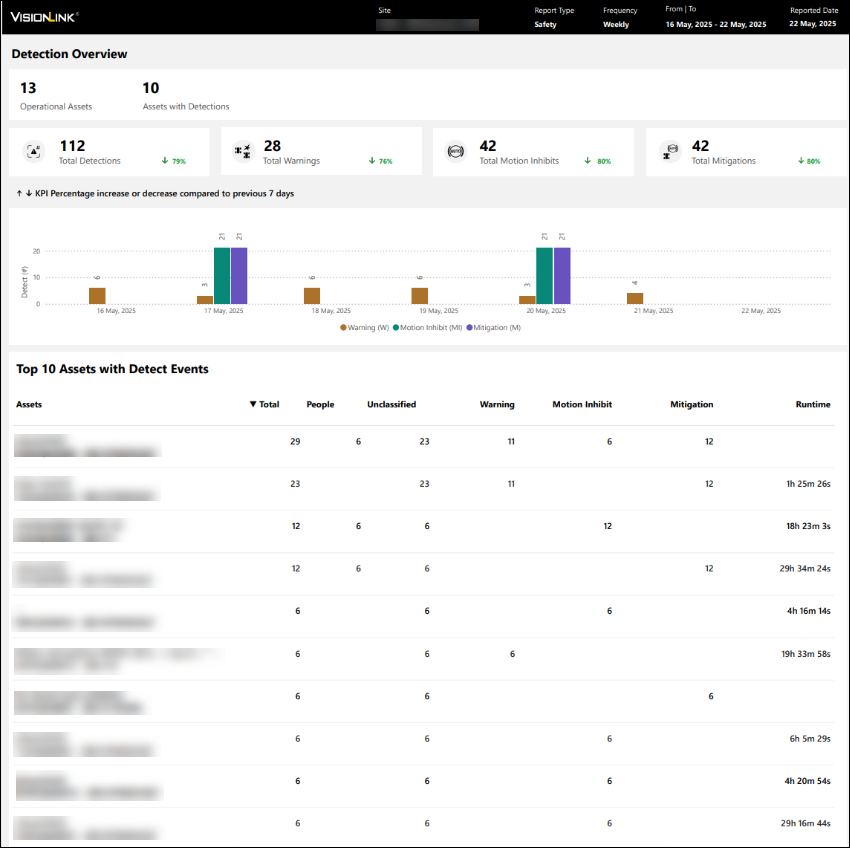The width and height of the screenshot is (850, 848).
Task: Click the Unclassified column header
Action: (391, 405)
